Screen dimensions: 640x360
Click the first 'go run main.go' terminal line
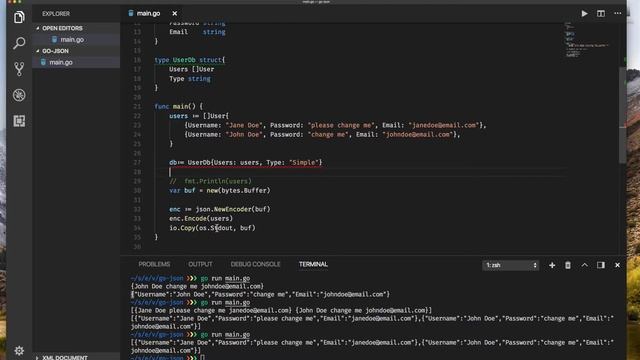pos(190,278)
